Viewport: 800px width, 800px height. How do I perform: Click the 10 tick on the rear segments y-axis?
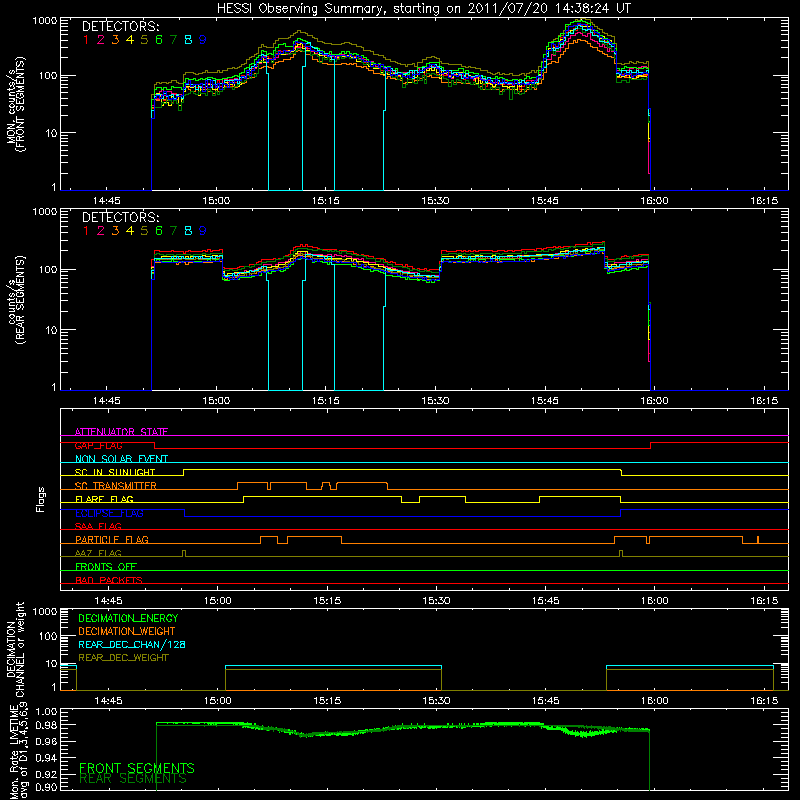[x=51, y=330]
